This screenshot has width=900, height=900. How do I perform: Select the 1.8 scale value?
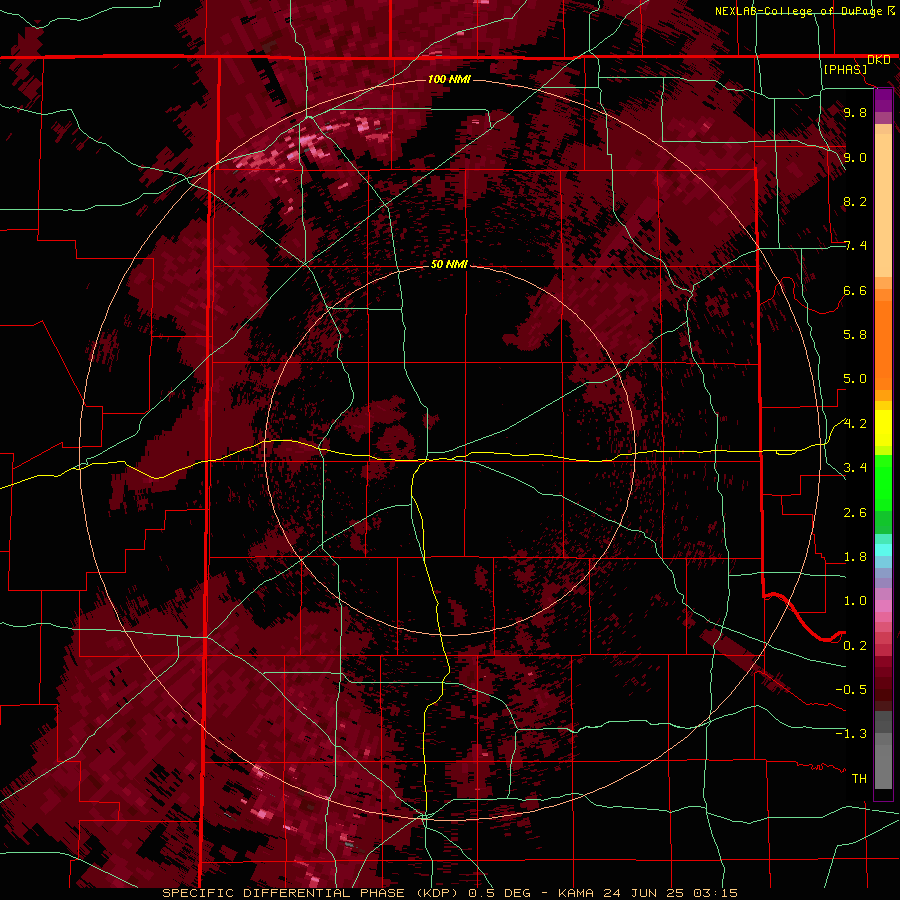[x=855, y=557]
